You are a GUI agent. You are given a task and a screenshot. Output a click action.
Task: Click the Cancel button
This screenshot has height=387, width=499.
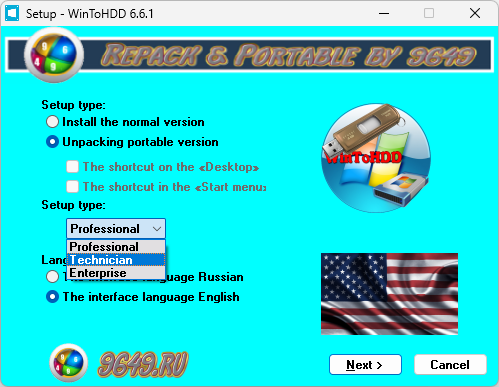(x=450, y=365)
